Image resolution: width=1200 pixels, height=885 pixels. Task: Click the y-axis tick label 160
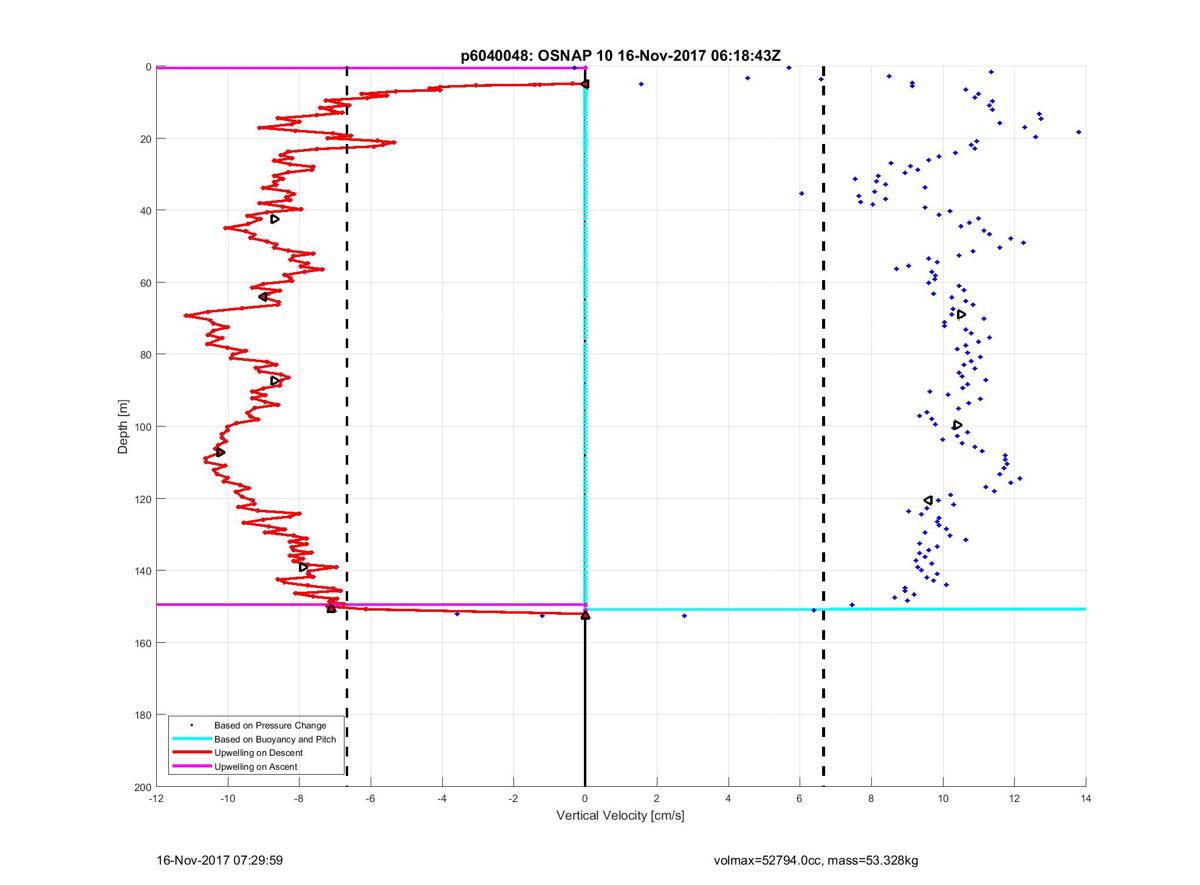point(142,643)
